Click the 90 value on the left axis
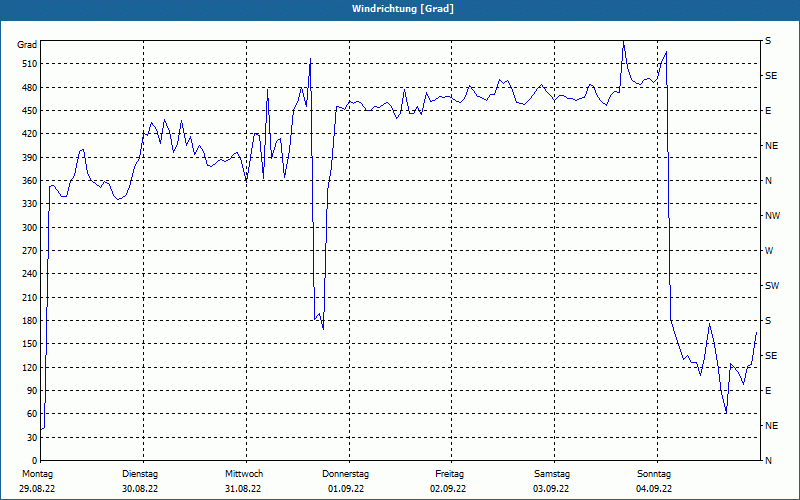The width and height of the screenshot is (800, 500). click(33, 391)
